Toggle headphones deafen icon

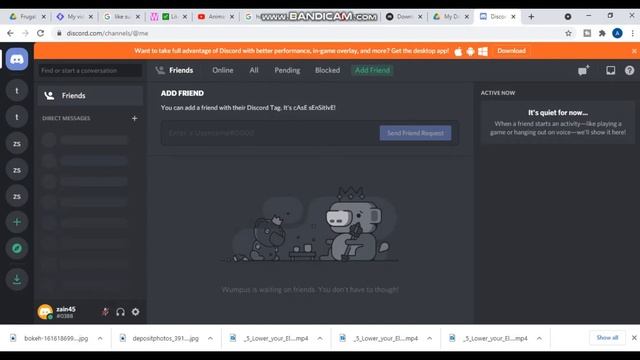point(120,312)
